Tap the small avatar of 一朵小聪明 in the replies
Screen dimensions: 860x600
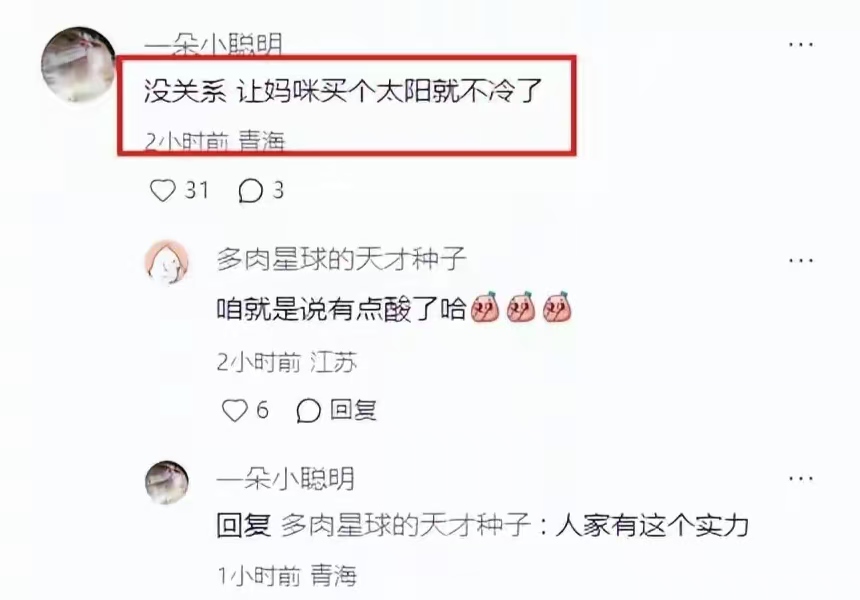click(167, 482)
